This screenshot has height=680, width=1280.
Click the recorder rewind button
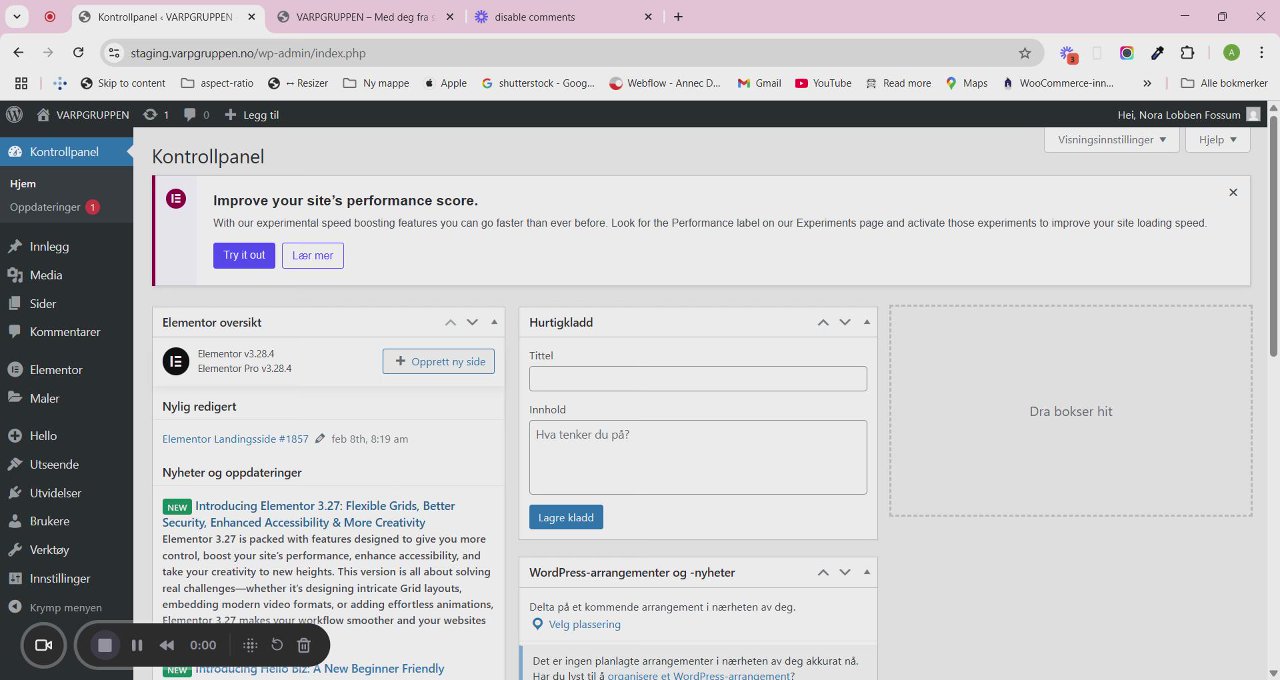point(167,645)
